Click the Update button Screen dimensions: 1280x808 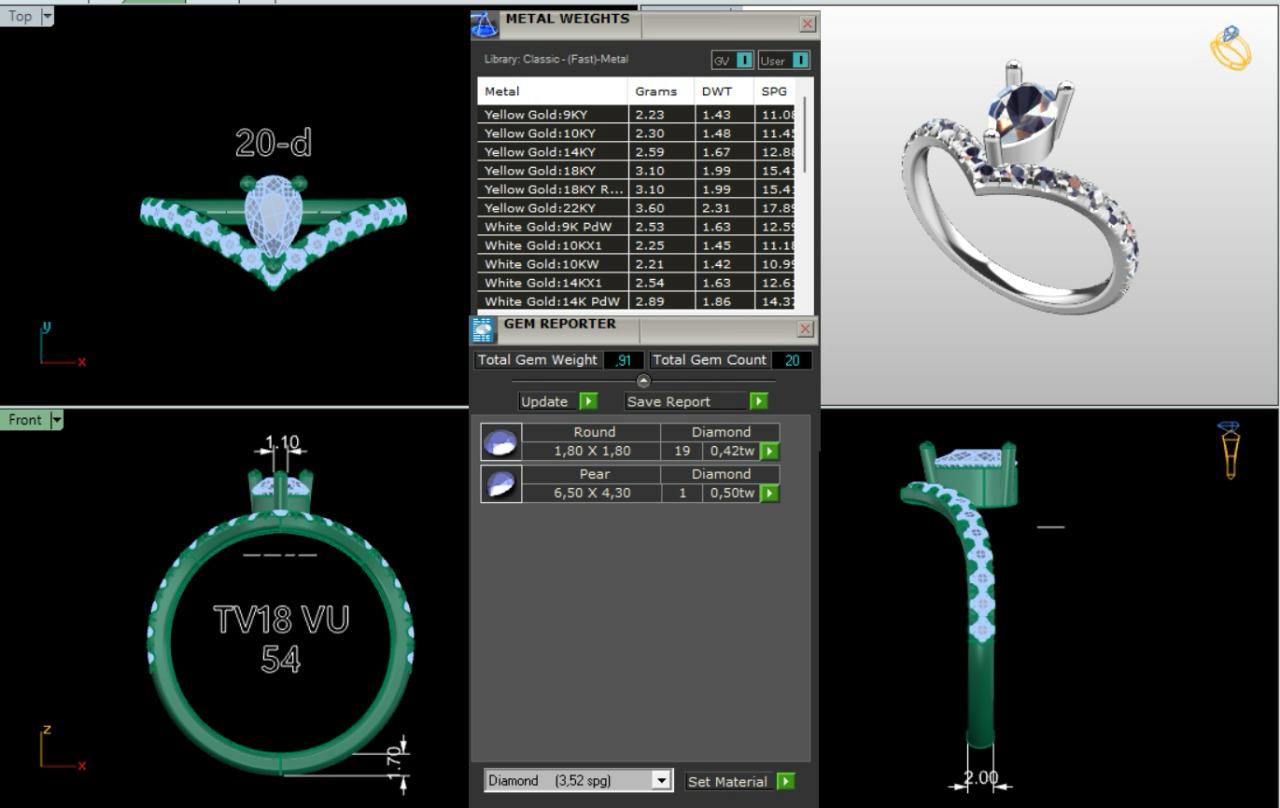(x=545, y=401)
